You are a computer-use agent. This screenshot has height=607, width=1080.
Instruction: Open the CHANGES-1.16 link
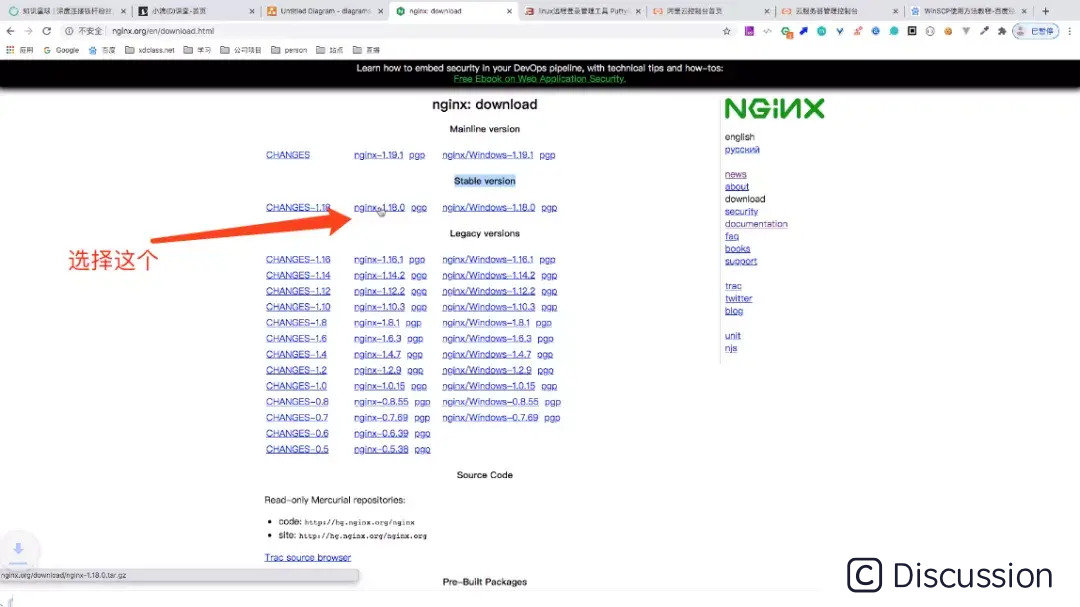click(x=298, y=260)
